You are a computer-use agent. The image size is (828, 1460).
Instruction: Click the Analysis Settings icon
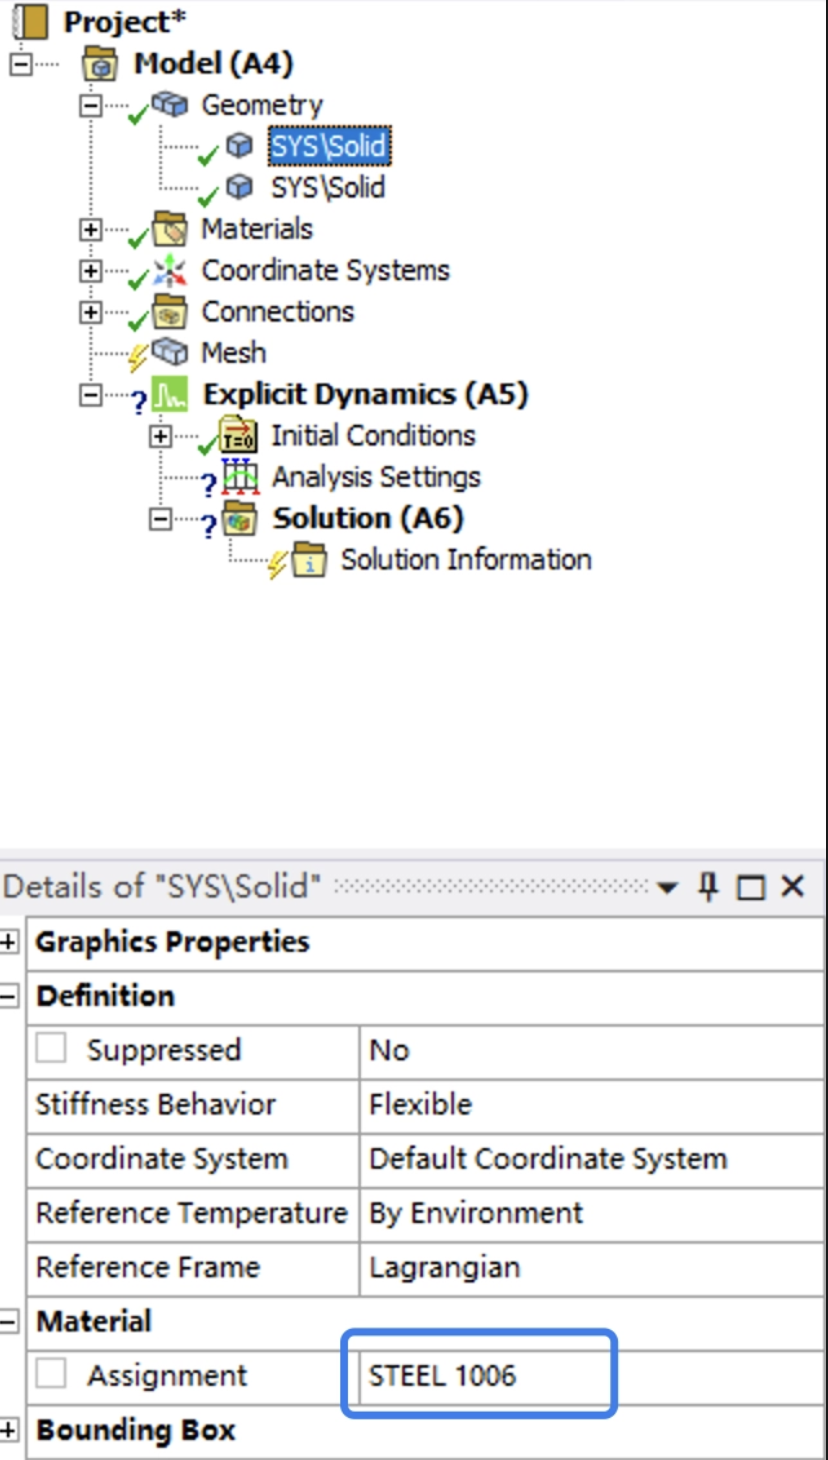tap(240, 477)
